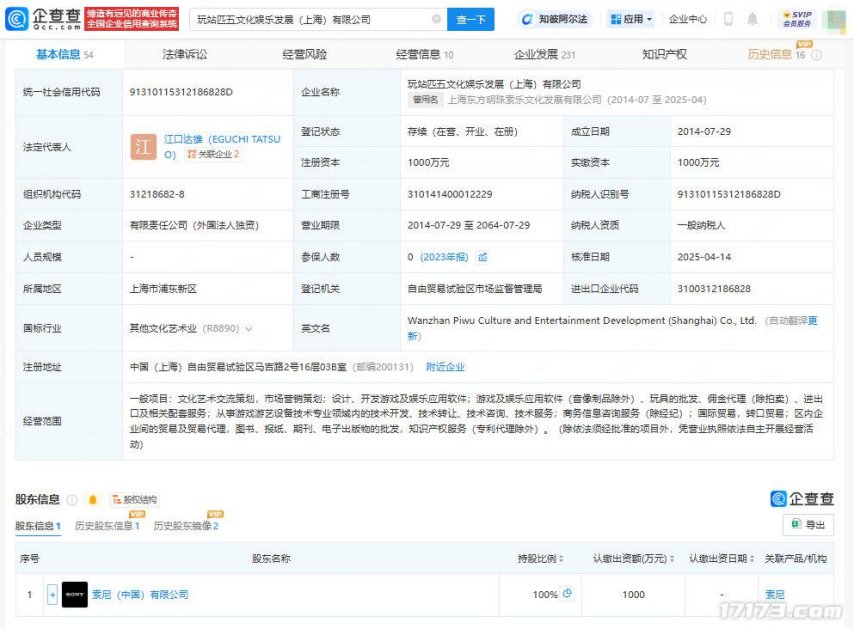The width and height of the screenshot is (854, 629).
Task: Select the 历史股东信息 sub-tab
Action: pos(107,525)
